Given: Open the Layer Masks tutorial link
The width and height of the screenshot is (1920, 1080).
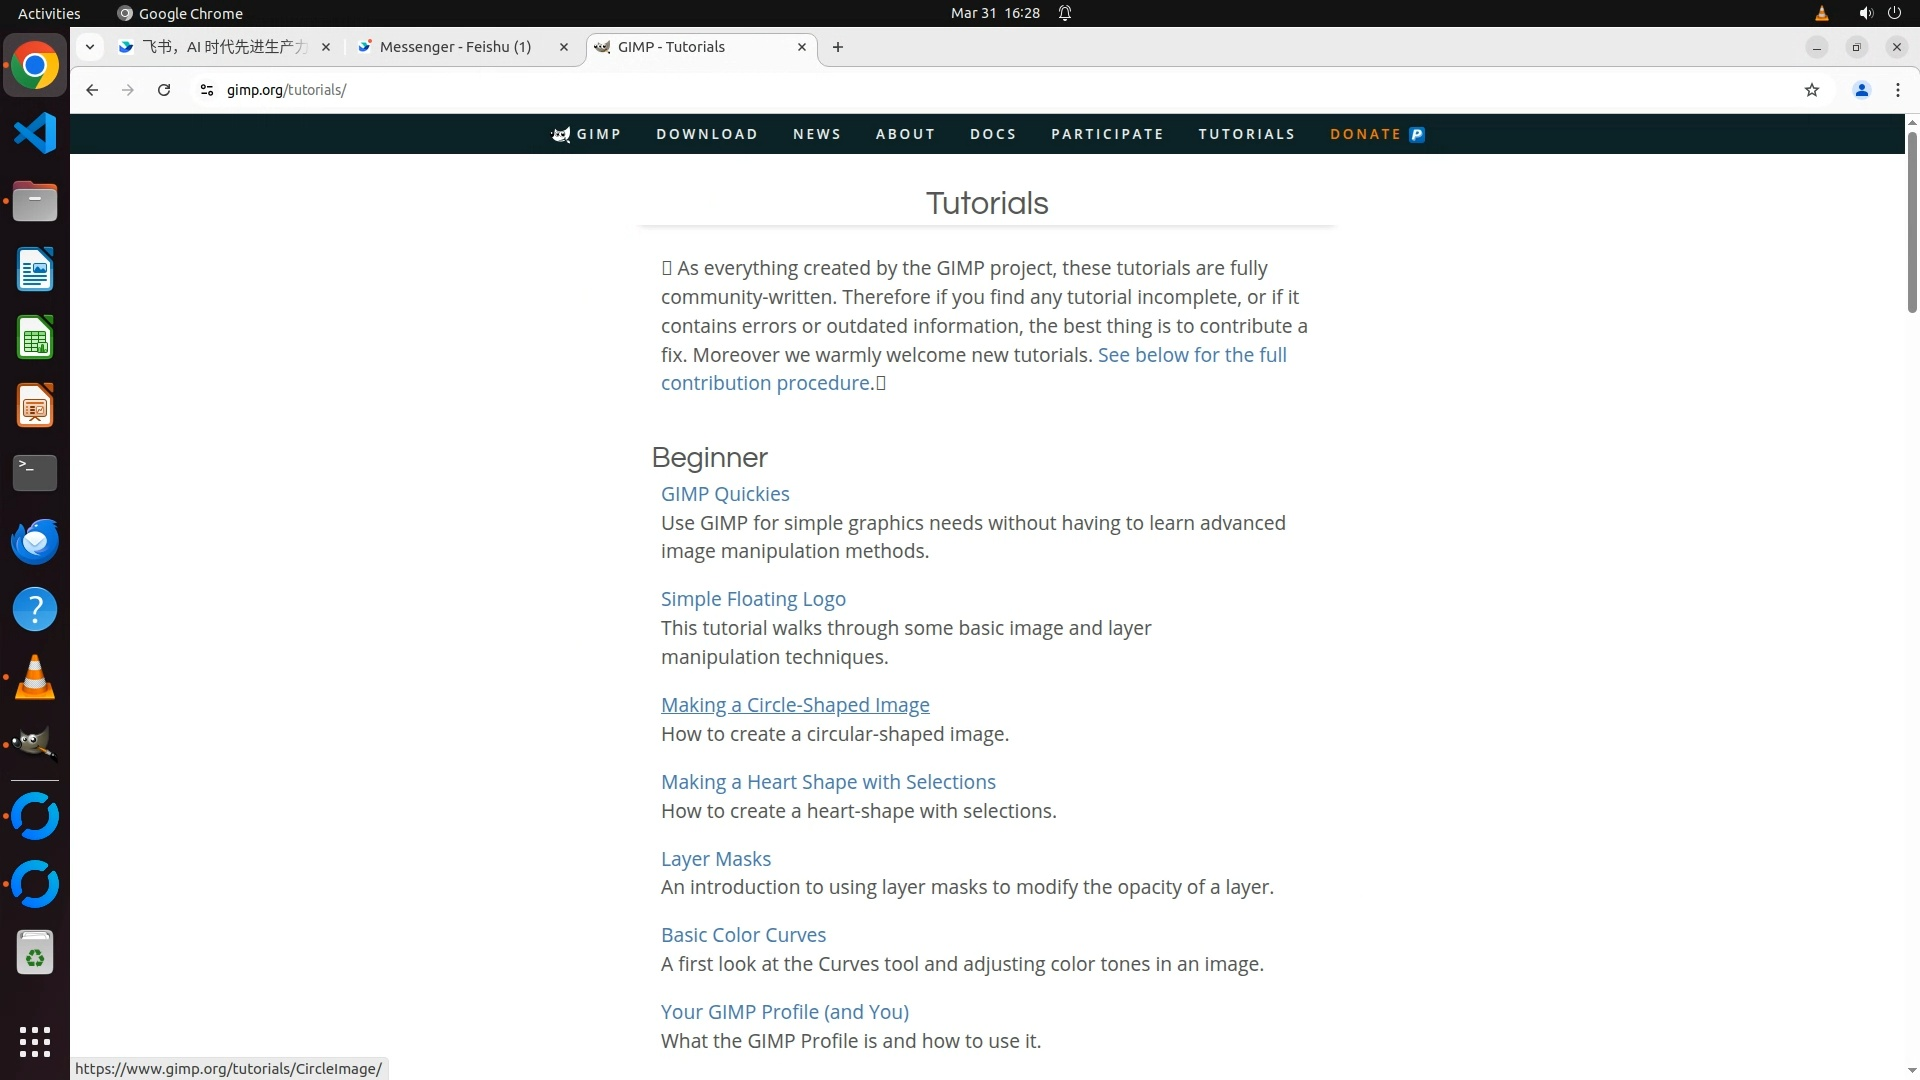Looking at the screenshot, I should click(x=715, y=859).
